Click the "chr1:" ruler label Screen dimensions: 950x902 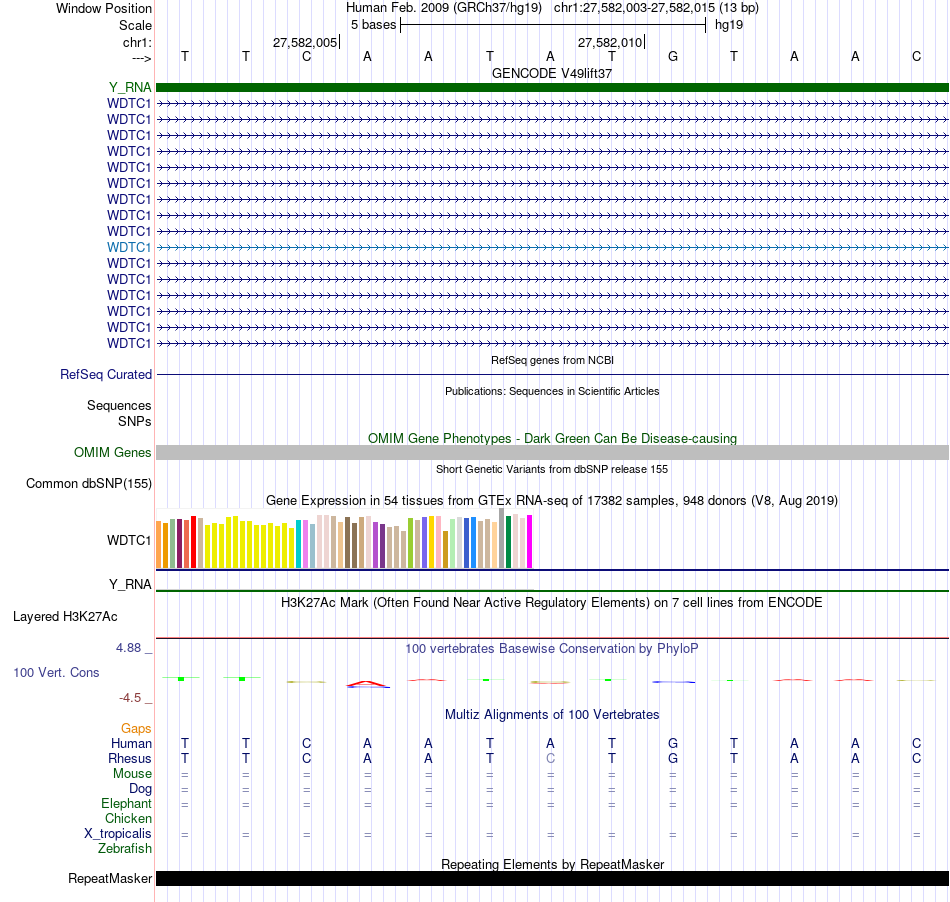(137, 42)
